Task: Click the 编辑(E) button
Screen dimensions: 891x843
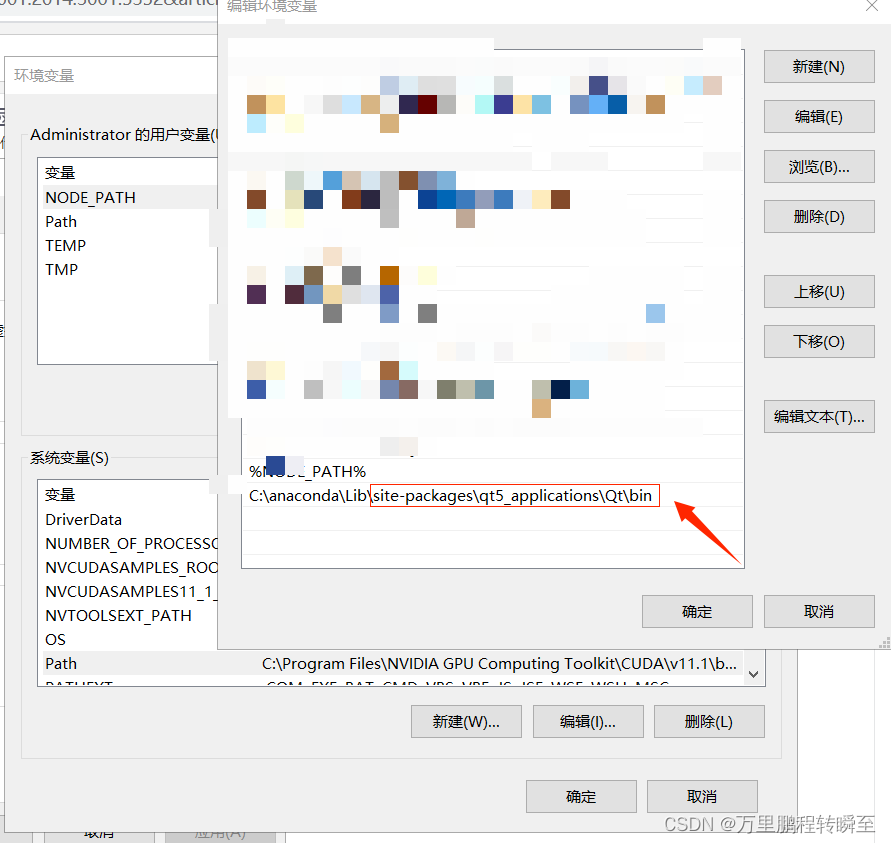Action: [818, 116]
